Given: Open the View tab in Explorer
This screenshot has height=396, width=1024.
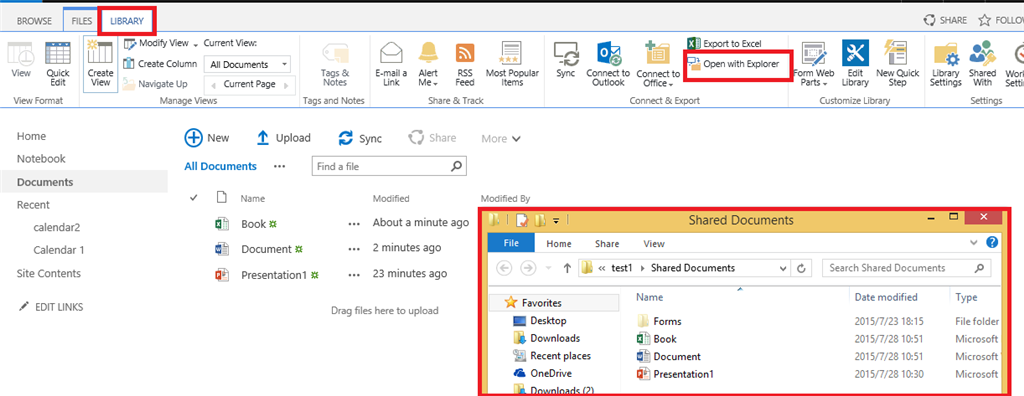Looking at the screenshot, I should click(x=654, y=244).
